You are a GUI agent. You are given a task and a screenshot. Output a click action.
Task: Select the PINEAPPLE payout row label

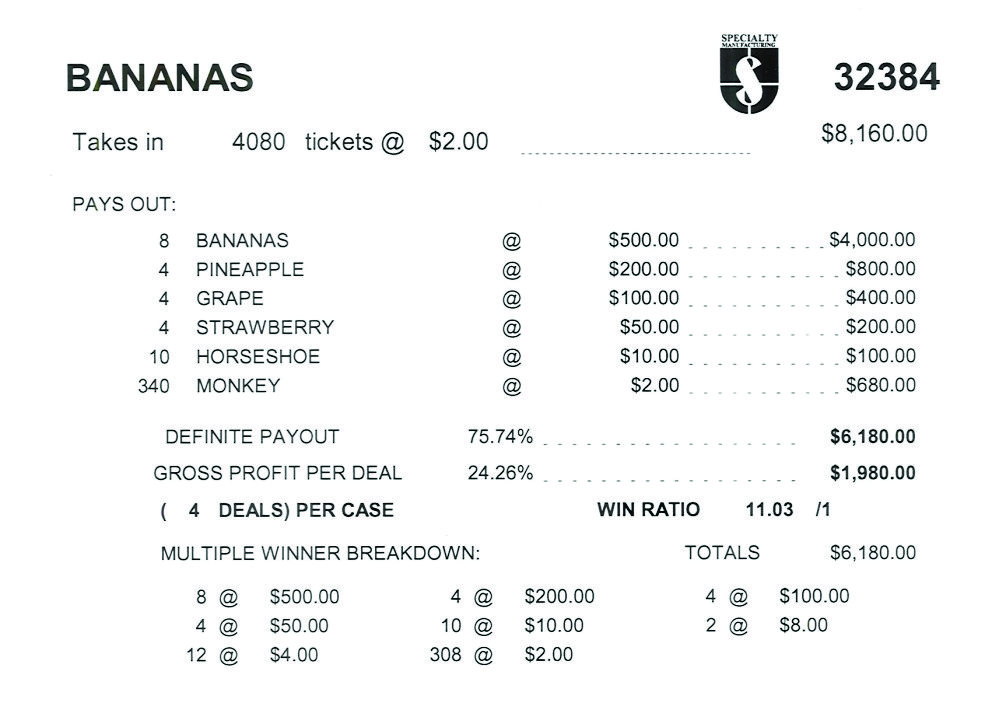249,270
